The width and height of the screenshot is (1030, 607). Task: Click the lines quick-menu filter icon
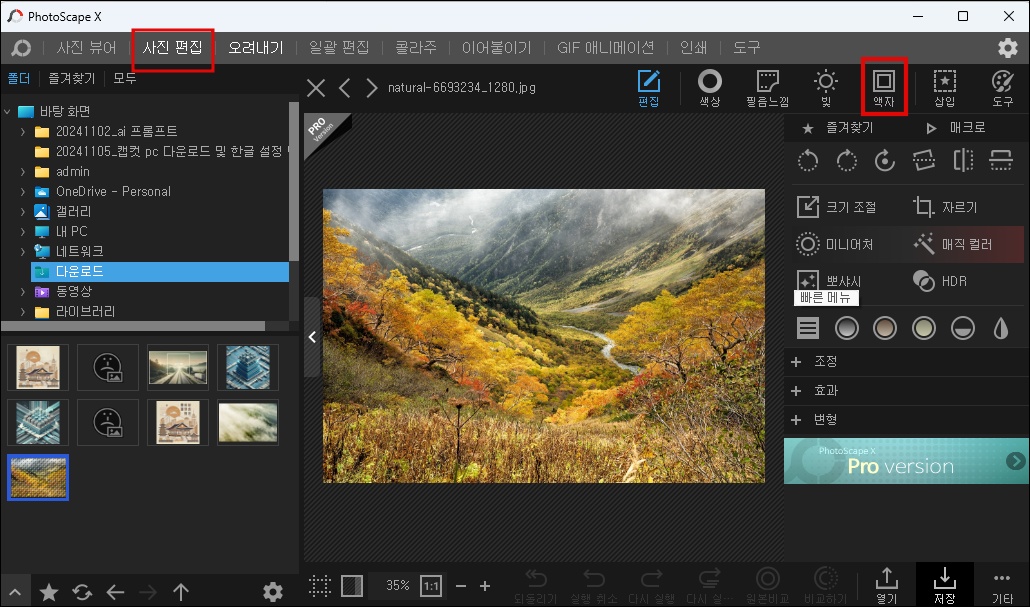pyautogui.click(x=808, y=328)
